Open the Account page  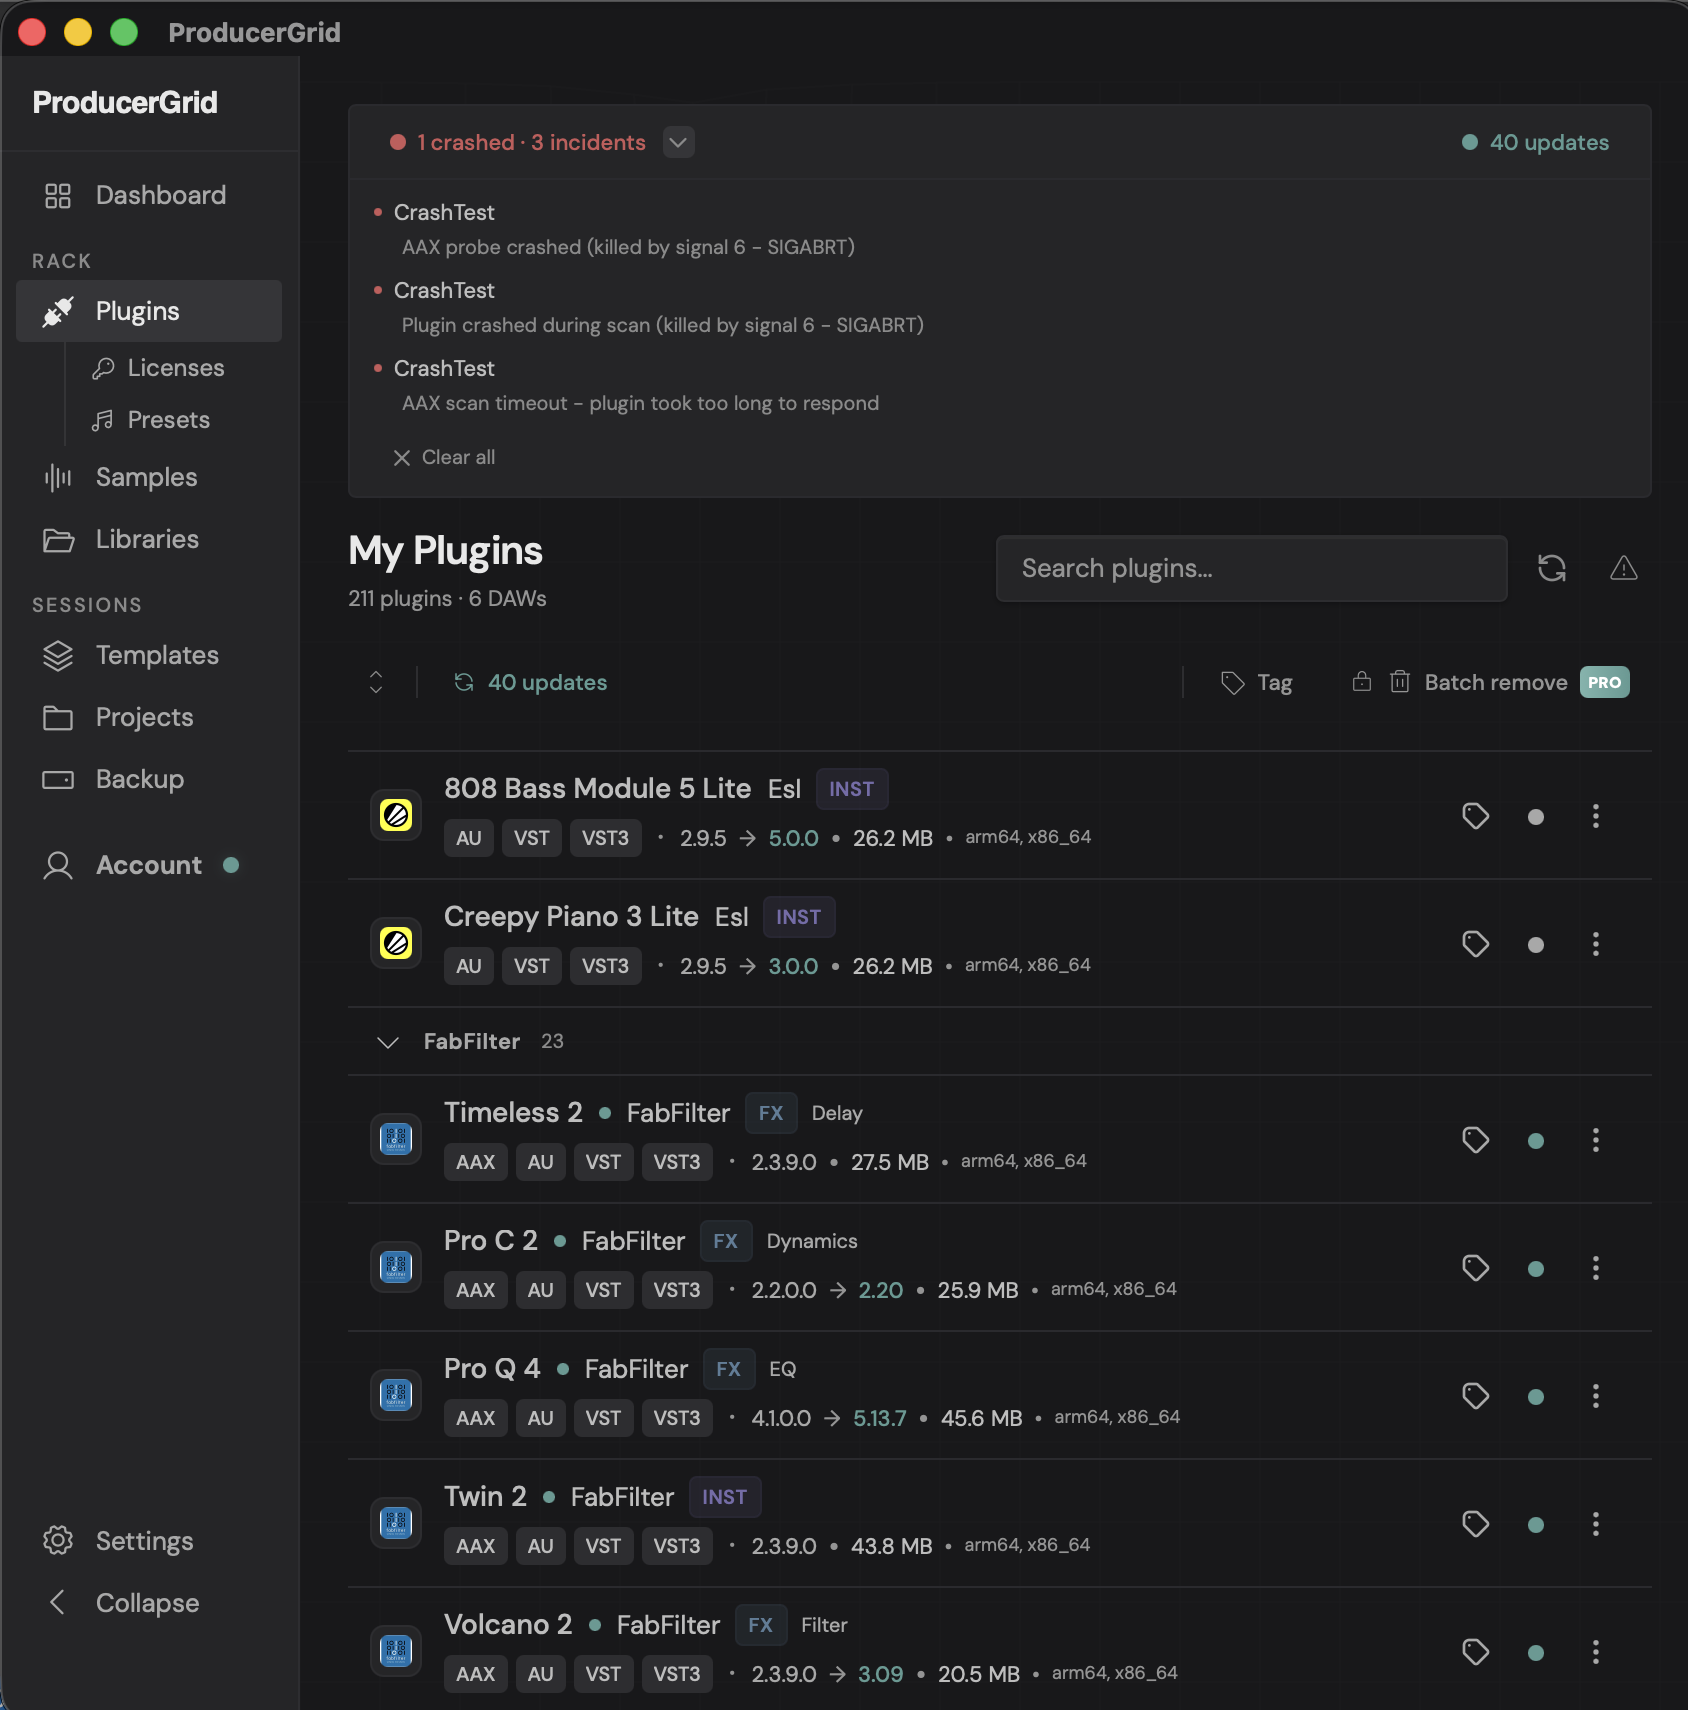click(149, 865)
